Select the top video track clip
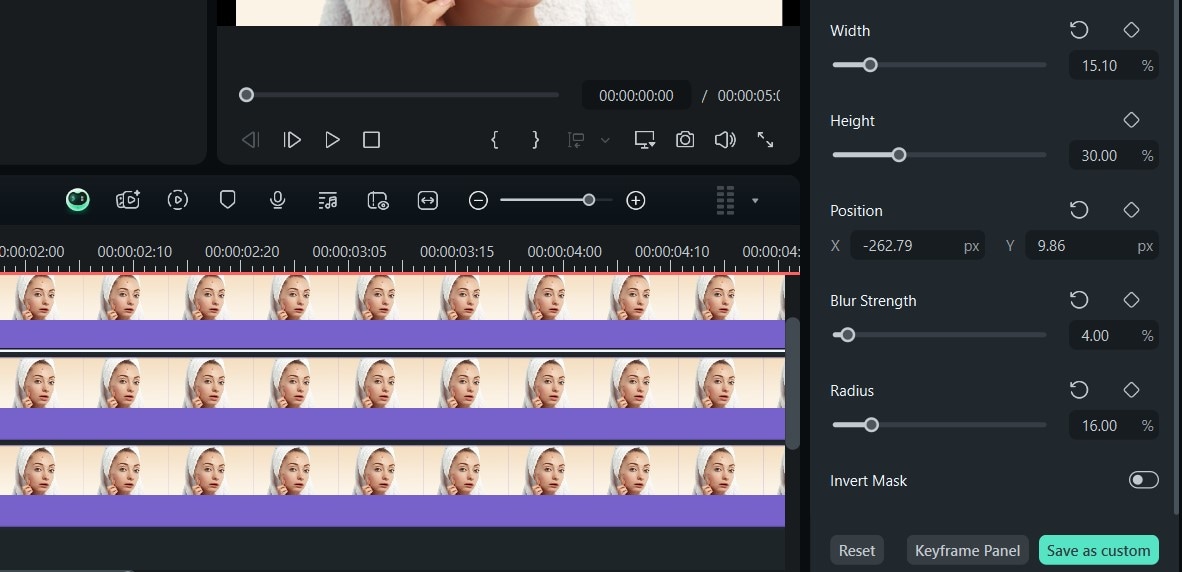 pos(392,311)
